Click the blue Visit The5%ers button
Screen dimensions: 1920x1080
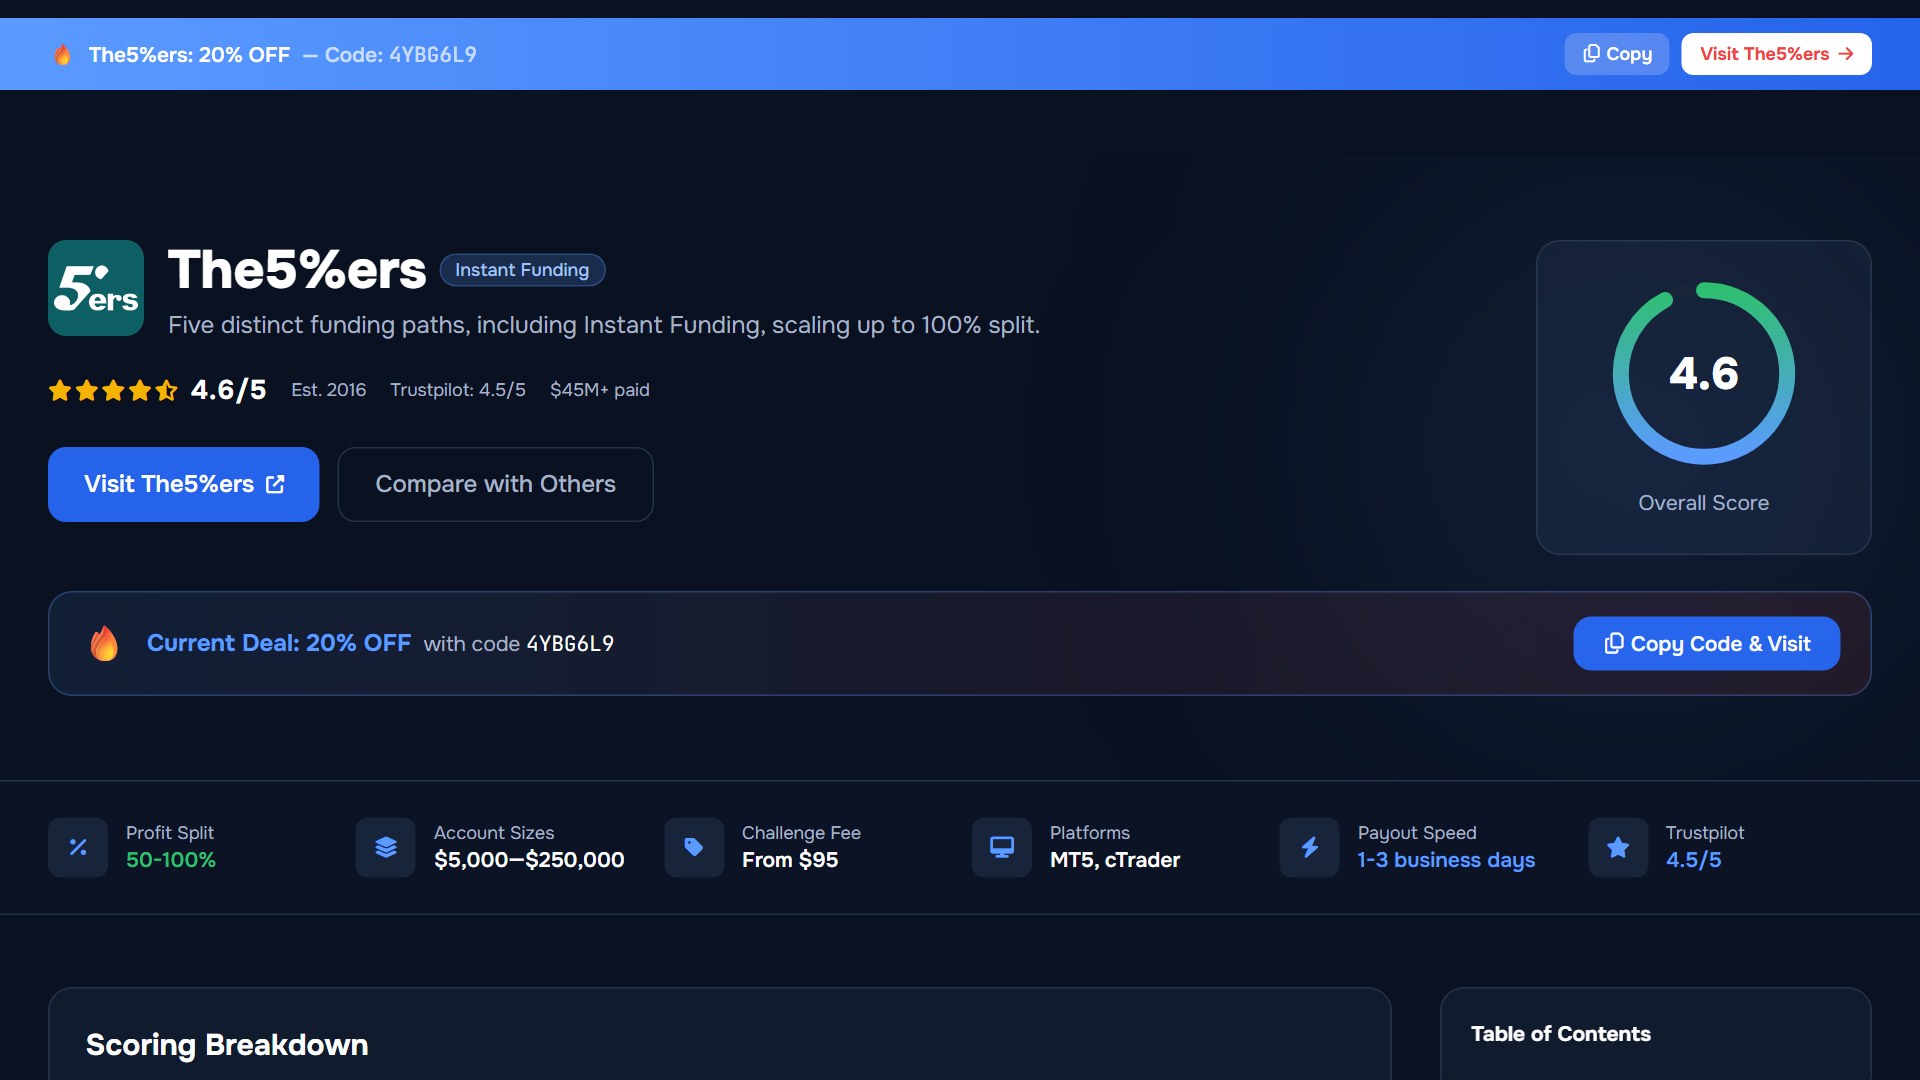(183, 484)
